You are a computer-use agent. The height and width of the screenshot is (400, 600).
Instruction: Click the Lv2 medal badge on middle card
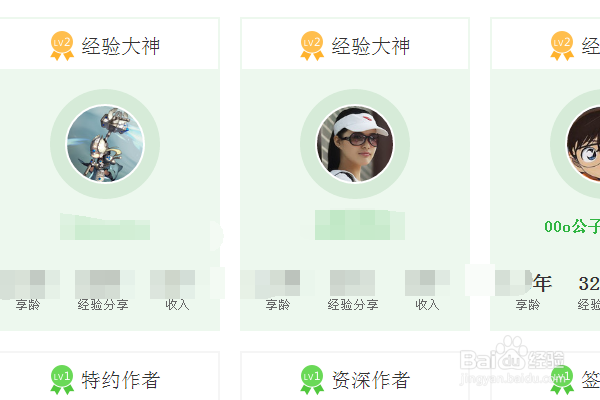[312, 46]
